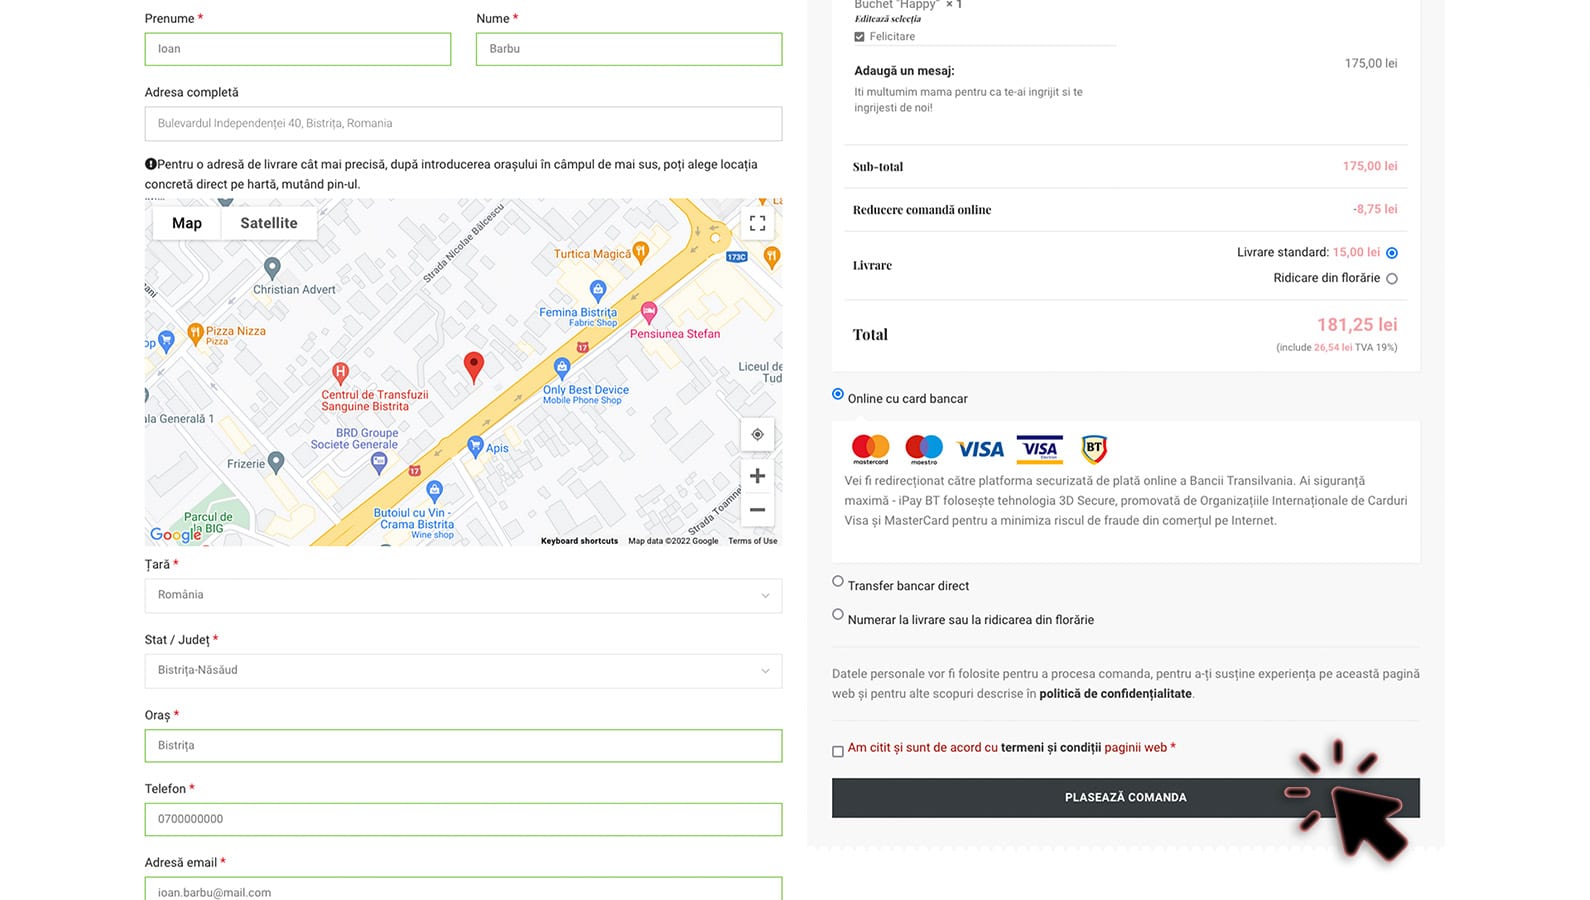Click Turtica Magică restaurant marker on map
The height and width of the screenshot is (900, 1590).
(x=641, y=251)
